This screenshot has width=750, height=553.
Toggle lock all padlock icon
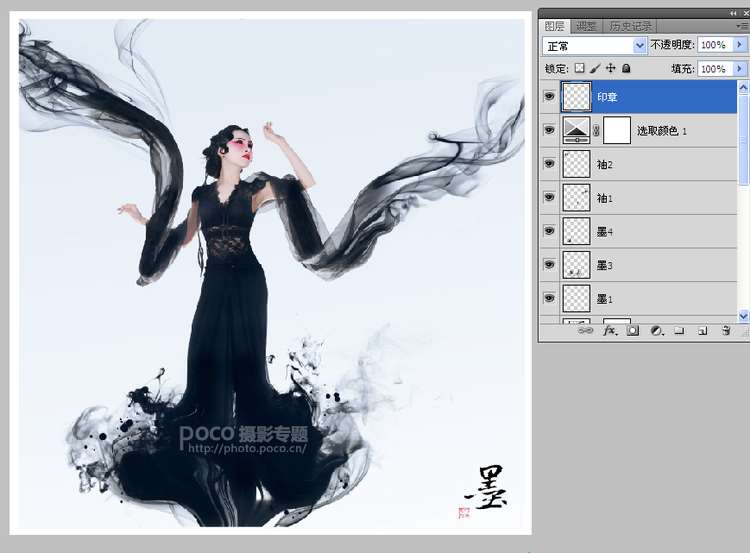(x=626, y=69)
